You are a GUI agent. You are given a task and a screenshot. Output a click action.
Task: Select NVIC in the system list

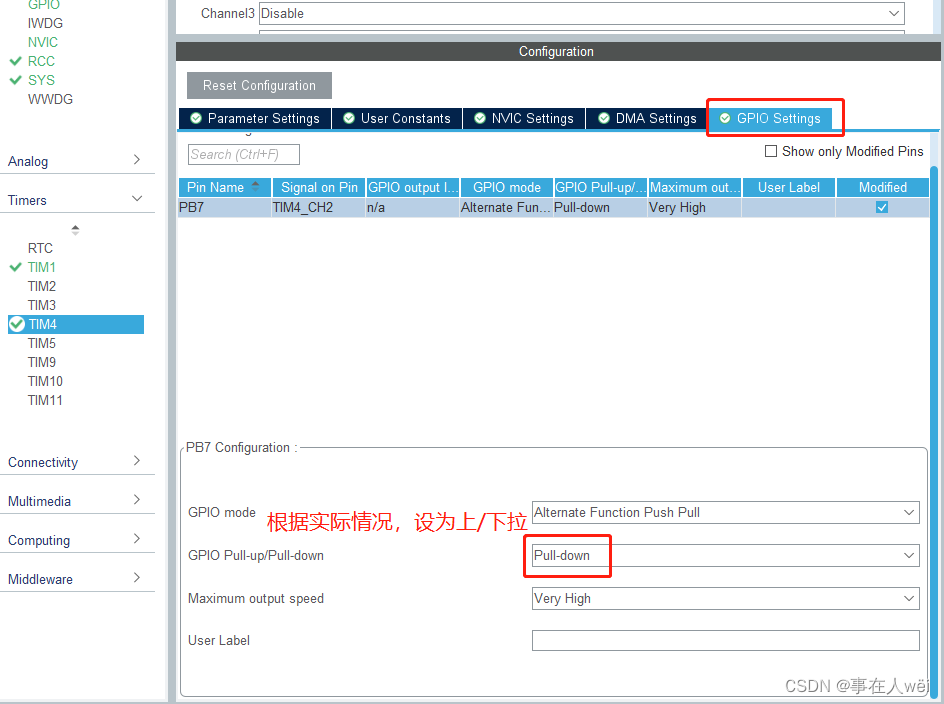tap(43, 42)
